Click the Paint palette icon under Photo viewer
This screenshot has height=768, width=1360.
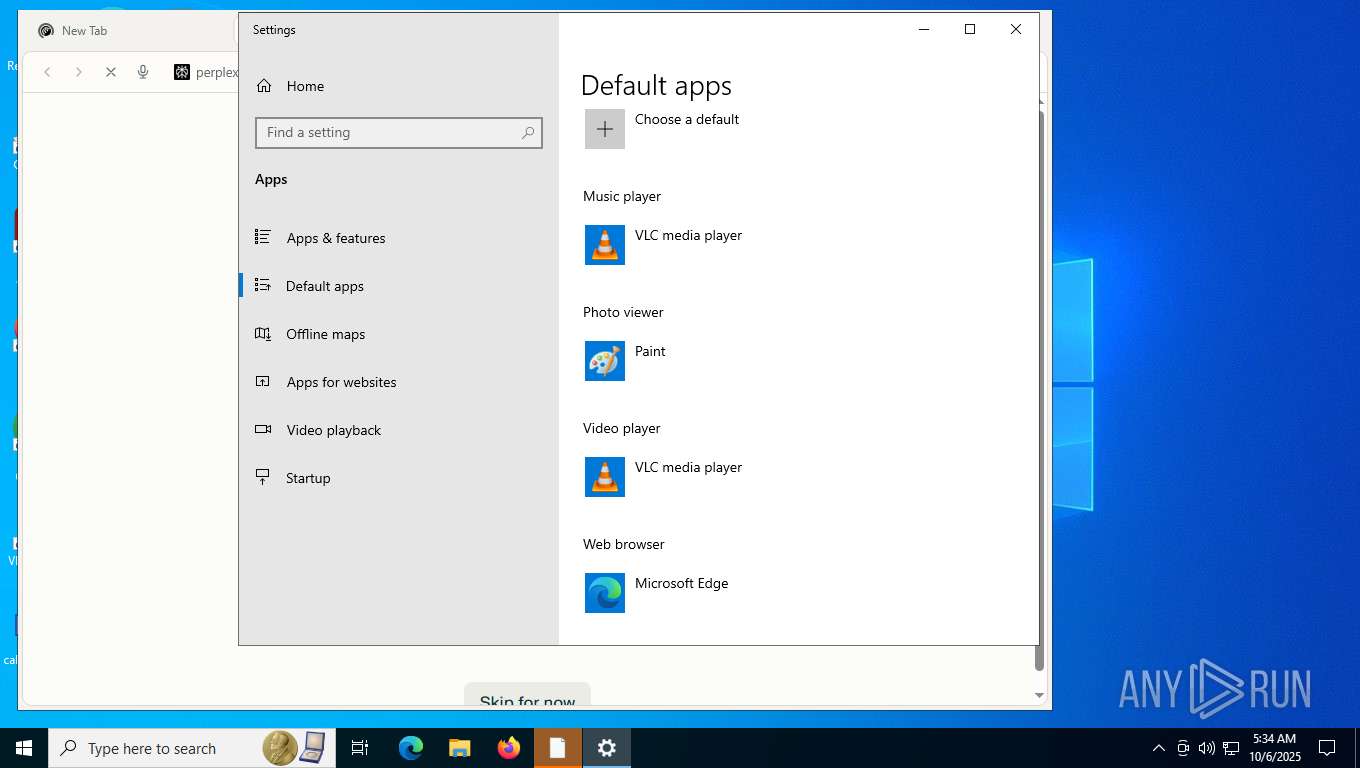[605, 361]
